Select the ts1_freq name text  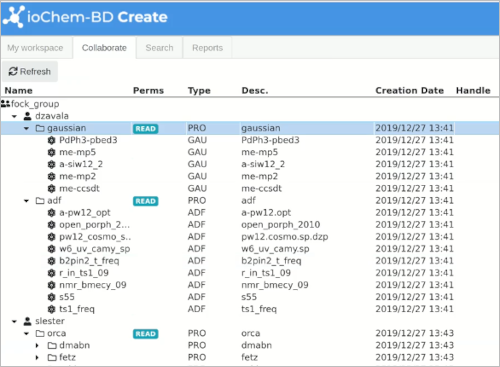77,309
